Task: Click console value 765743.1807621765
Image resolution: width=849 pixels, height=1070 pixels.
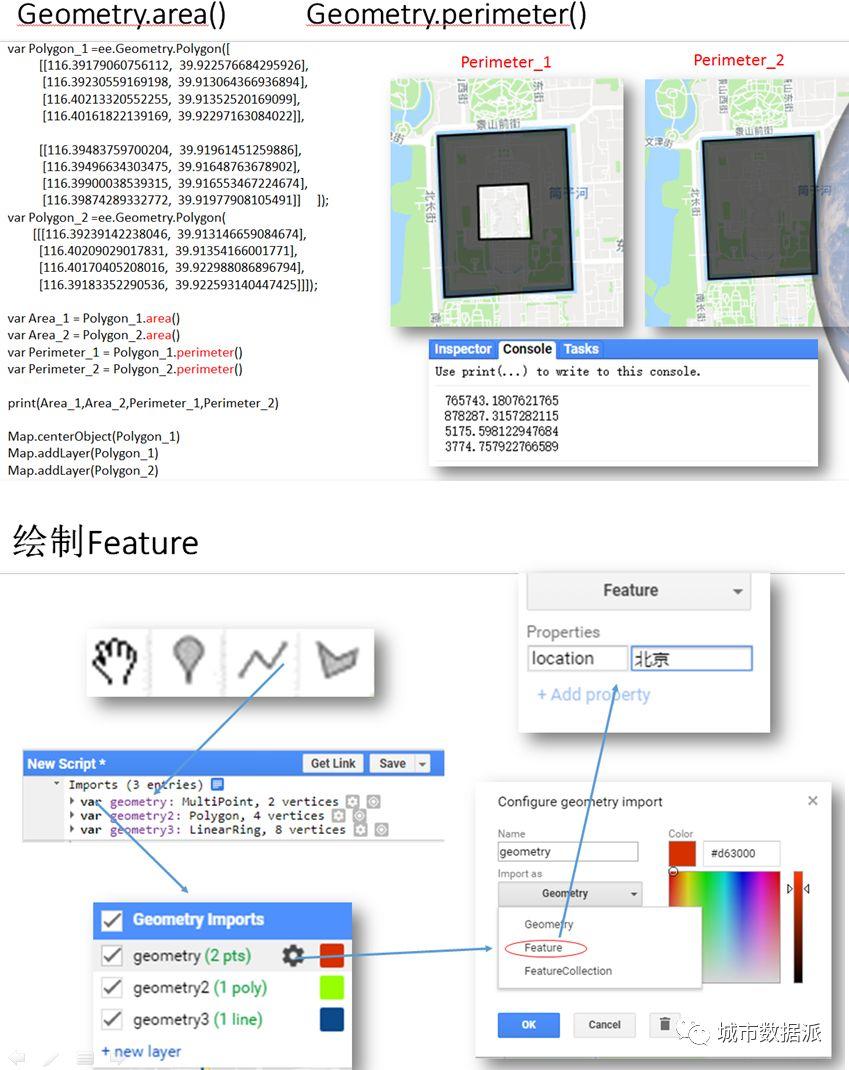Action: coord(502,401)
